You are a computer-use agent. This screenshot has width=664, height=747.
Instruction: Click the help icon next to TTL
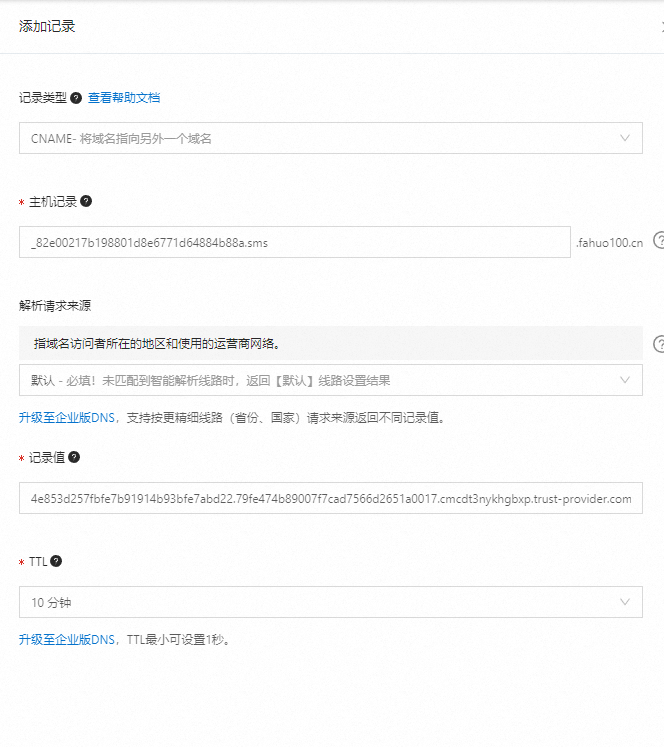coord(56,561)
